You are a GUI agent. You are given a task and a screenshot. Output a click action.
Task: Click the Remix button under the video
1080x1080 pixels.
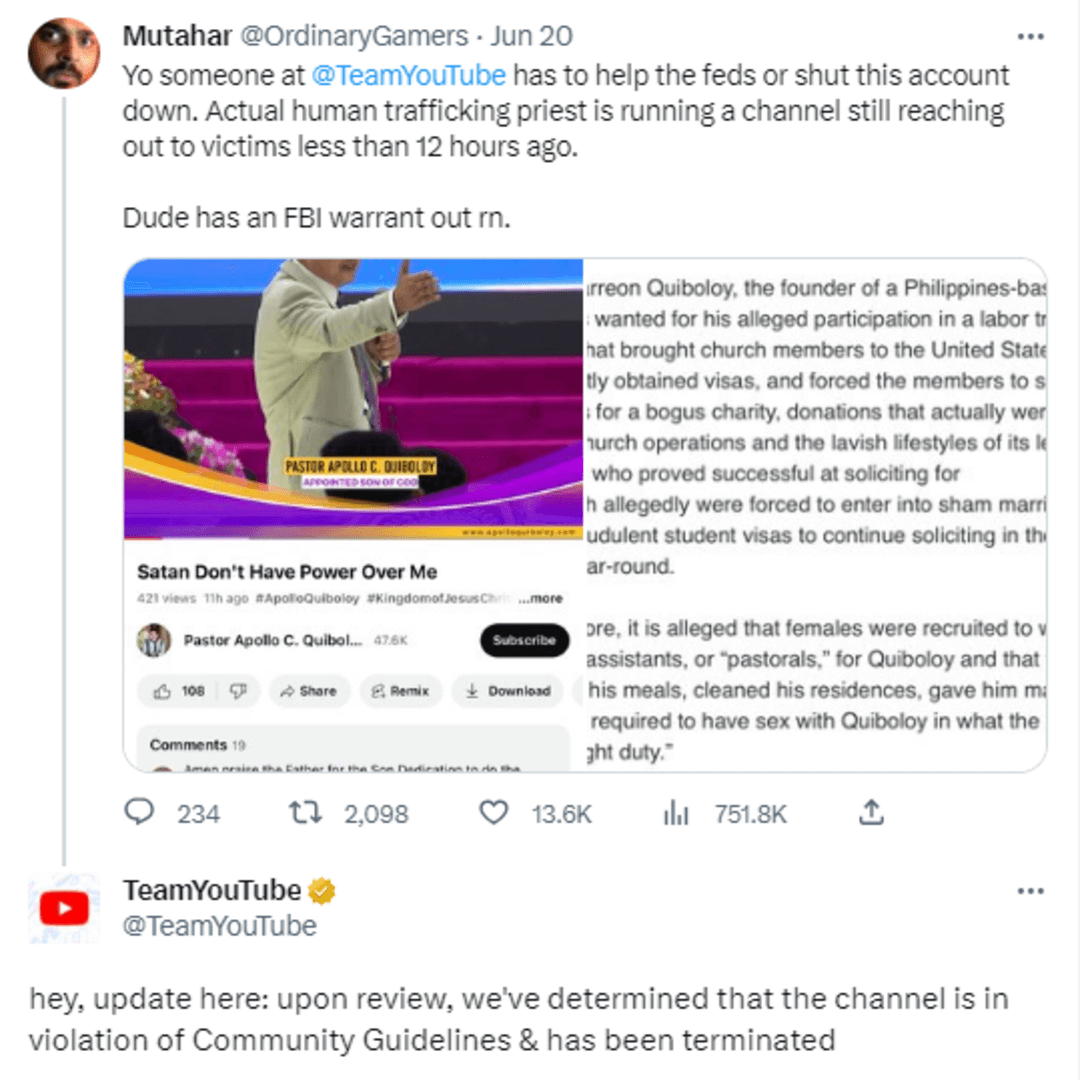point(400,690)
